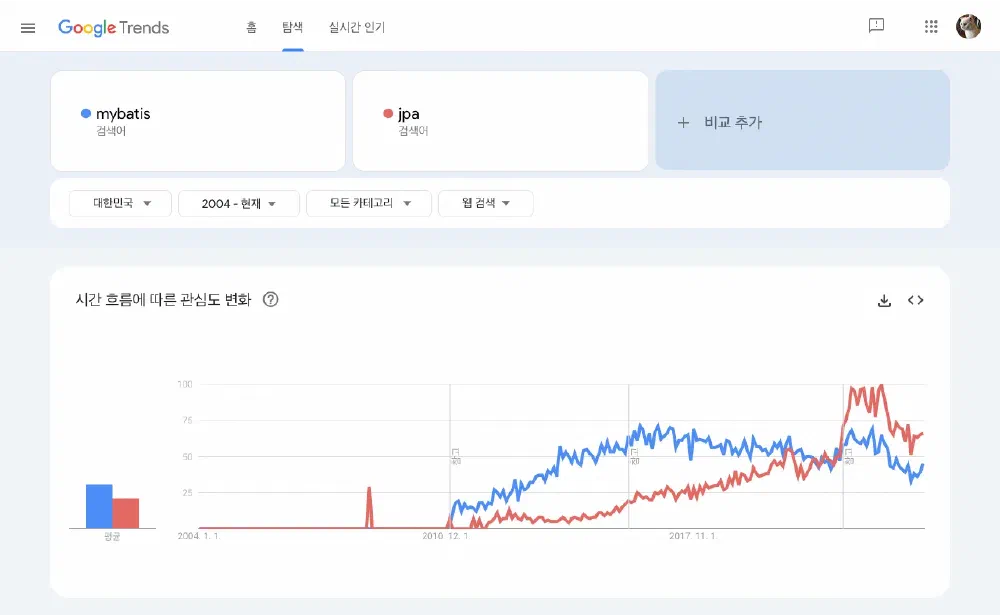
Task: Click the note marker at first vertical line
Action: pyautogui.click(x=455, y=455)
